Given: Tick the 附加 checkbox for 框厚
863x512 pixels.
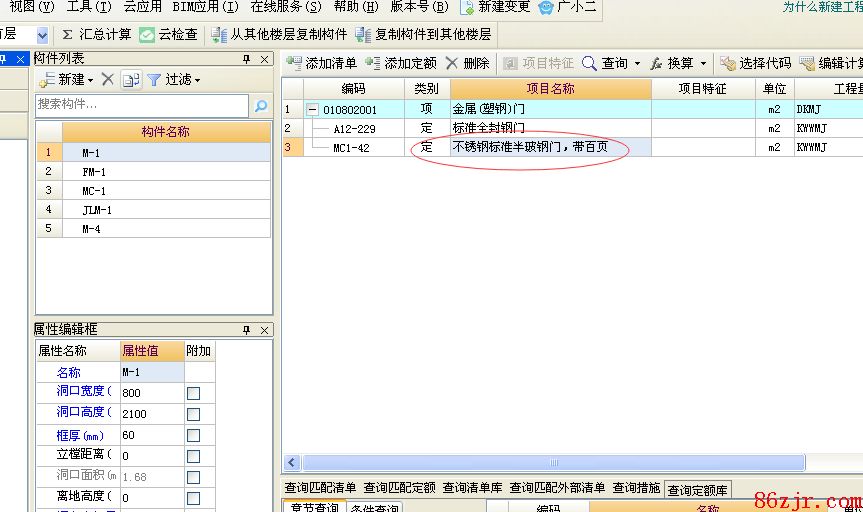Looking at the screenshot, I should pos(193,435).
